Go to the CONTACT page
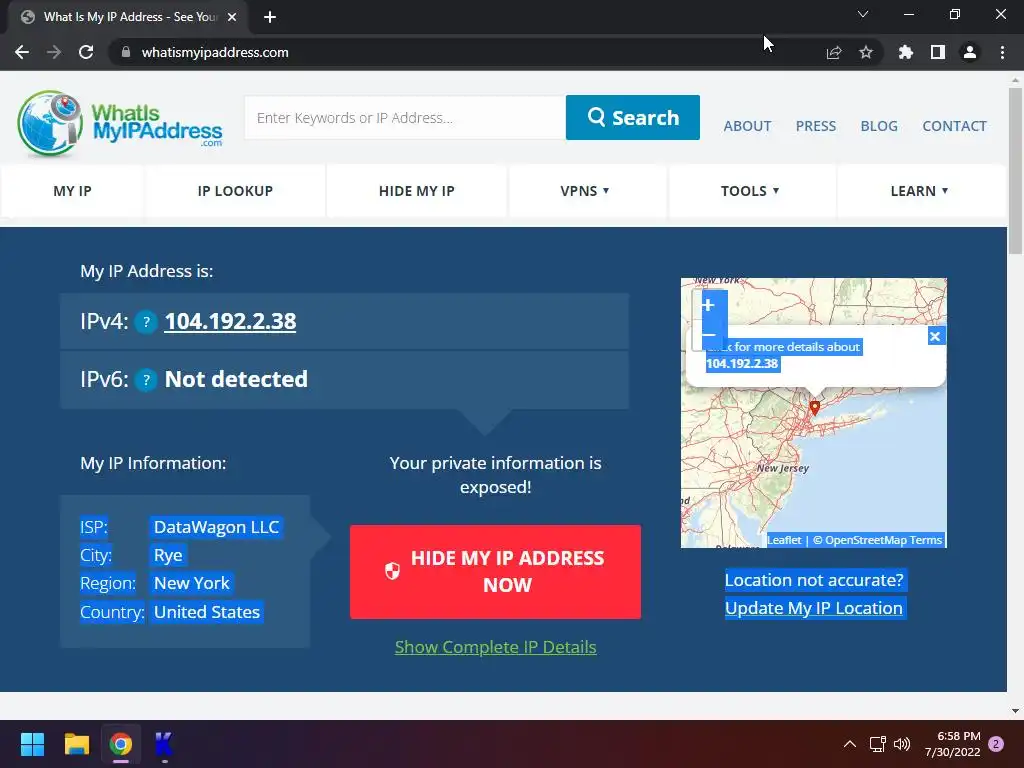Viewport: 1024px width, 768px height. point(954,126)
